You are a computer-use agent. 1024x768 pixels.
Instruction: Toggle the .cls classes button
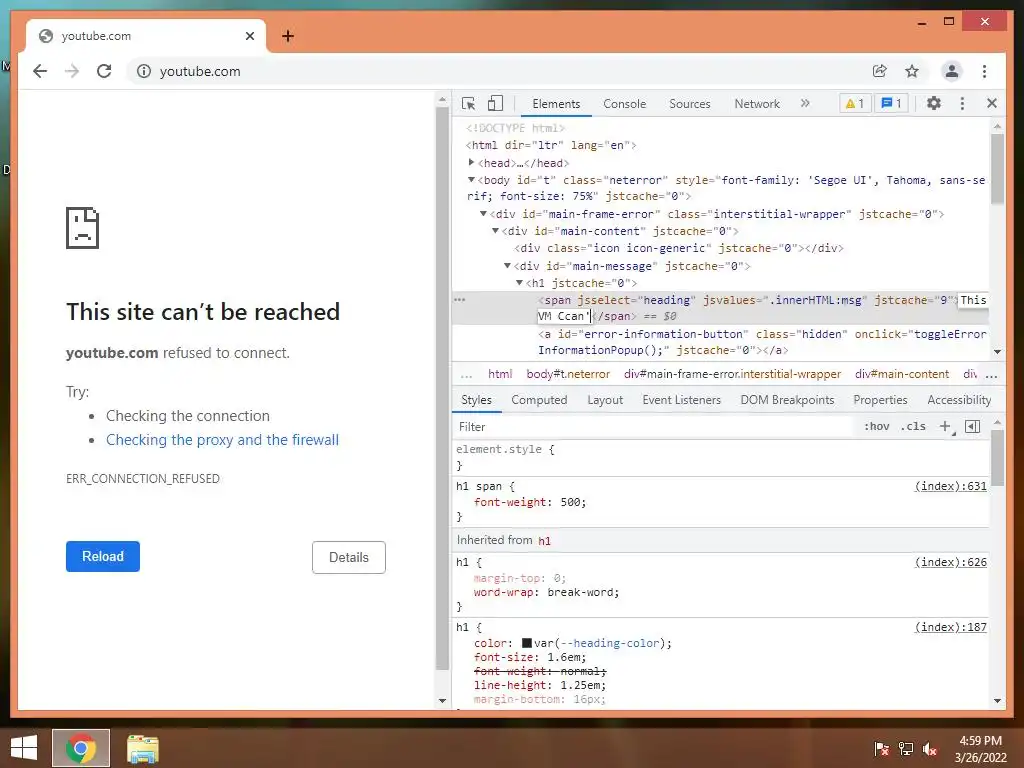(x=913, y=426)
